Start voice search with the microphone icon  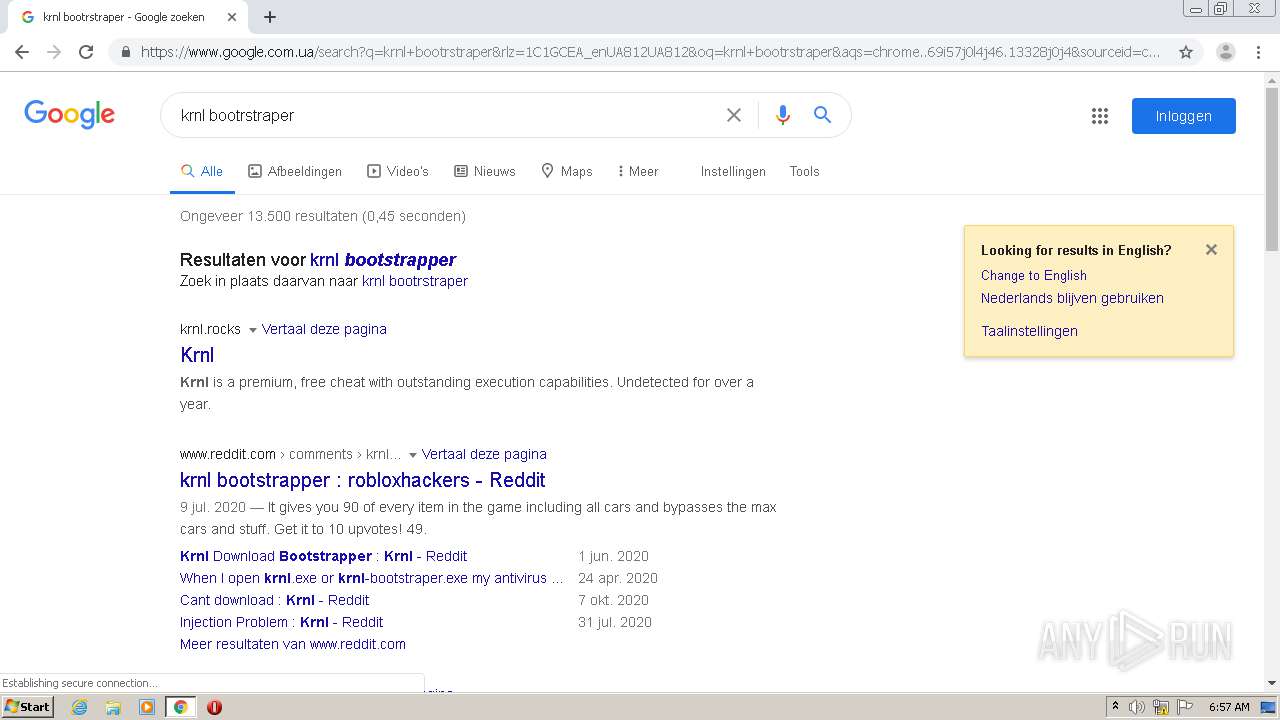(x=783, y=115)
